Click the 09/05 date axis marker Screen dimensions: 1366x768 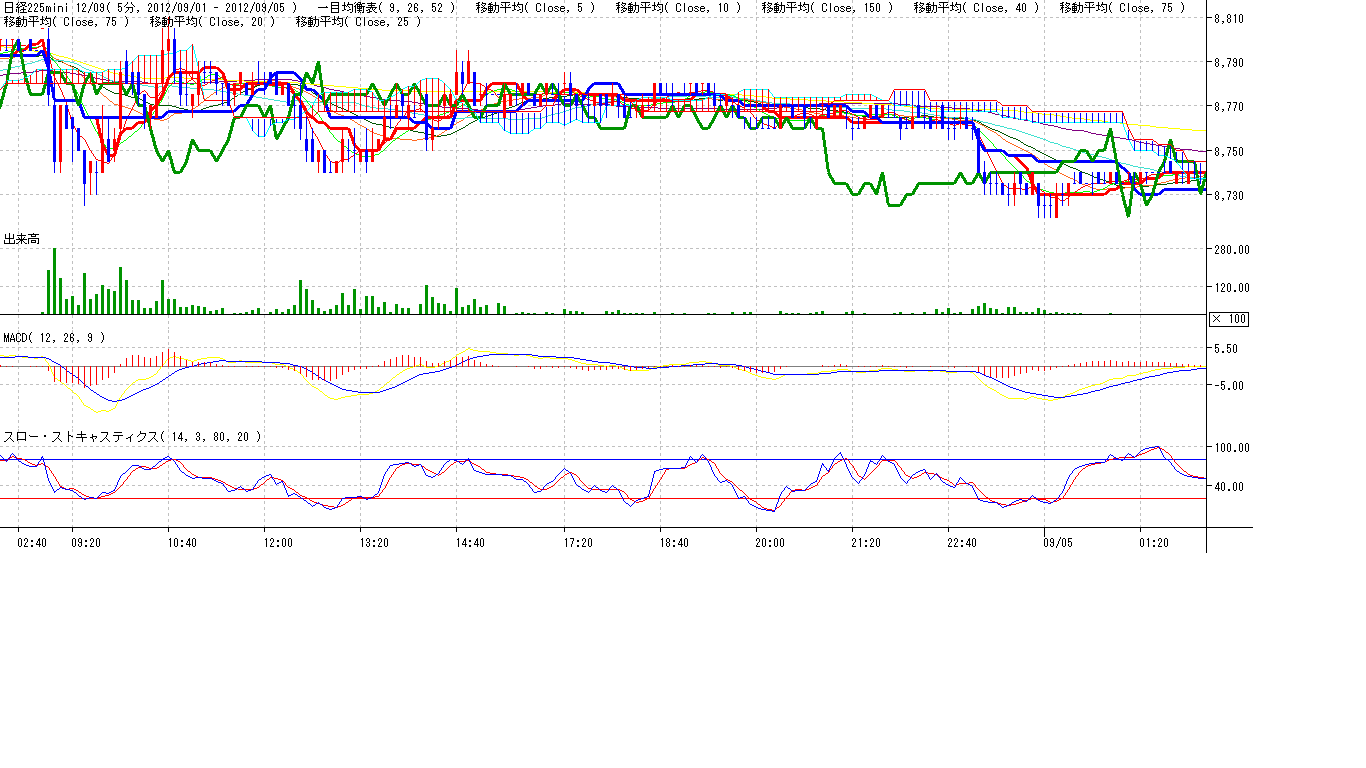coord(1058,542)
